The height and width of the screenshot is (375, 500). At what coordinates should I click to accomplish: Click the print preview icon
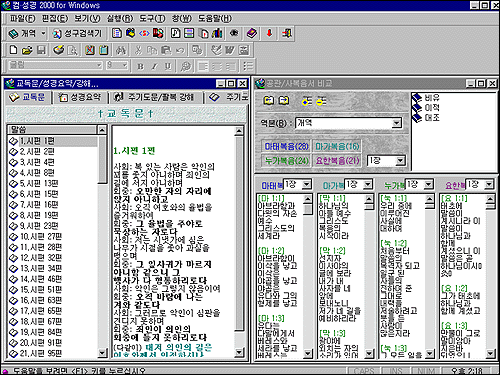click(x=72, y=50)
